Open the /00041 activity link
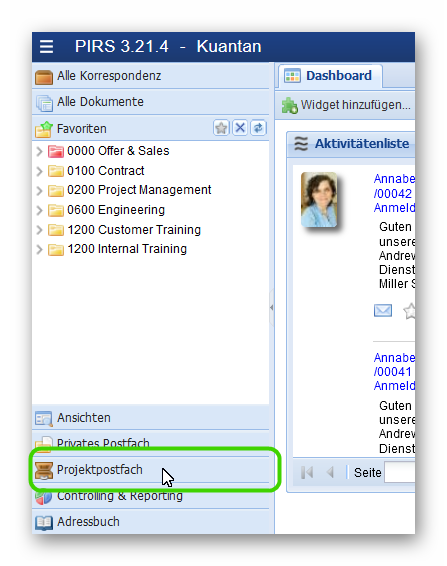The width and height of the screenshot is (447, 566). 393,372
